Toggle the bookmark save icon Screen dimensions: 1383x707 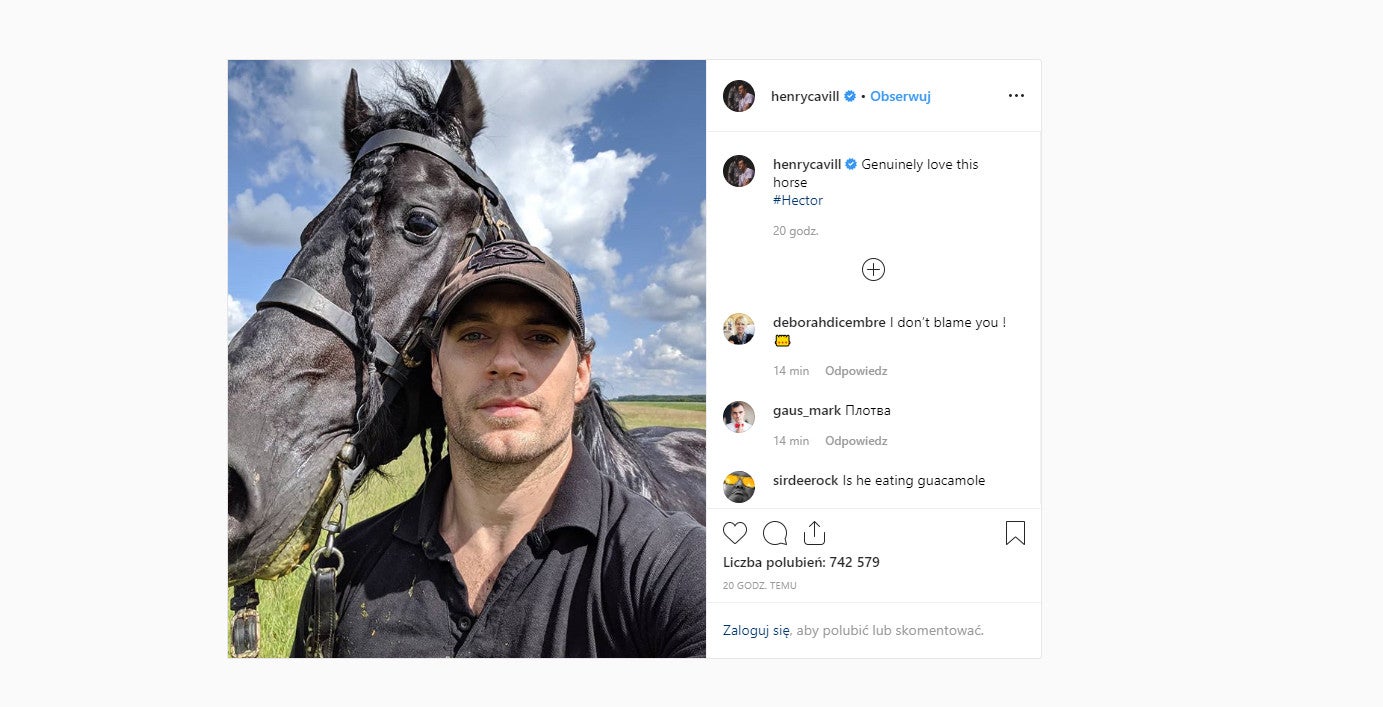pyautogui.click(x=1015, y=533)
